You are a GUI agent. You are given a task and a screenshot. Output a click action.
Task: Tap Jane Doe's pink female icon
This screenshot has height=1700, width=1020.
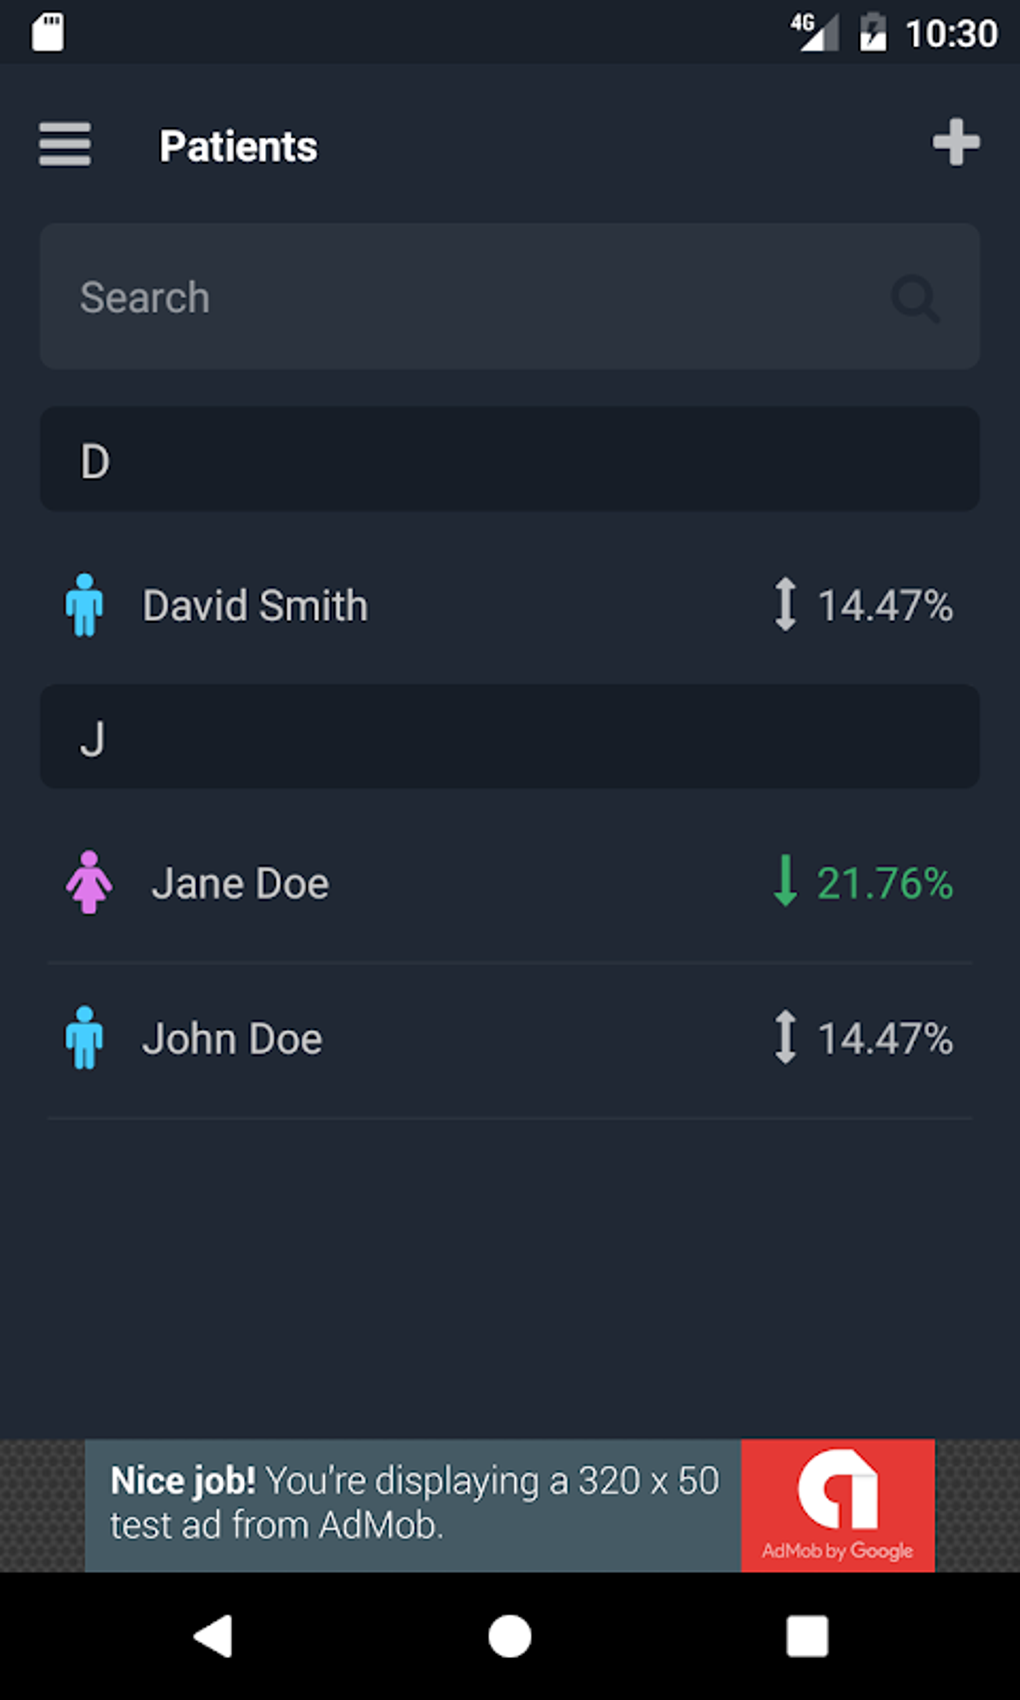[89, 882]
